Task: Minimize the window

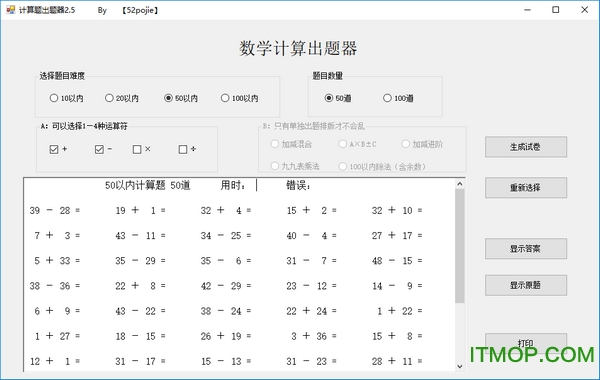Action: tap(527, 10)
